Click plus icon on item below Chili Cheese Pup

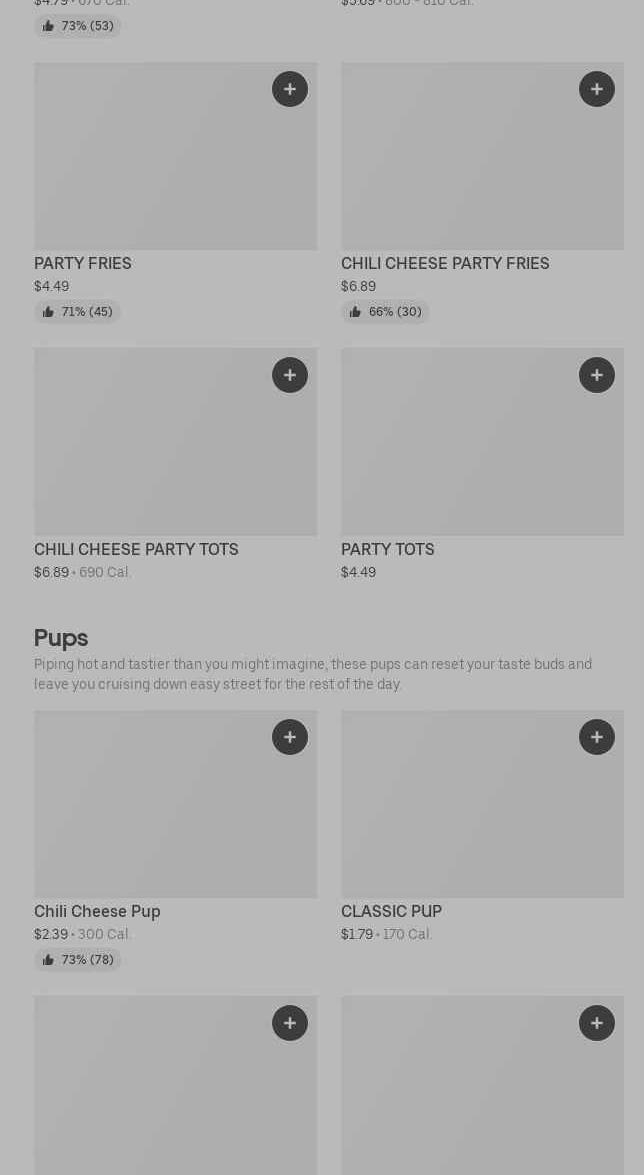click(290, 1023)
